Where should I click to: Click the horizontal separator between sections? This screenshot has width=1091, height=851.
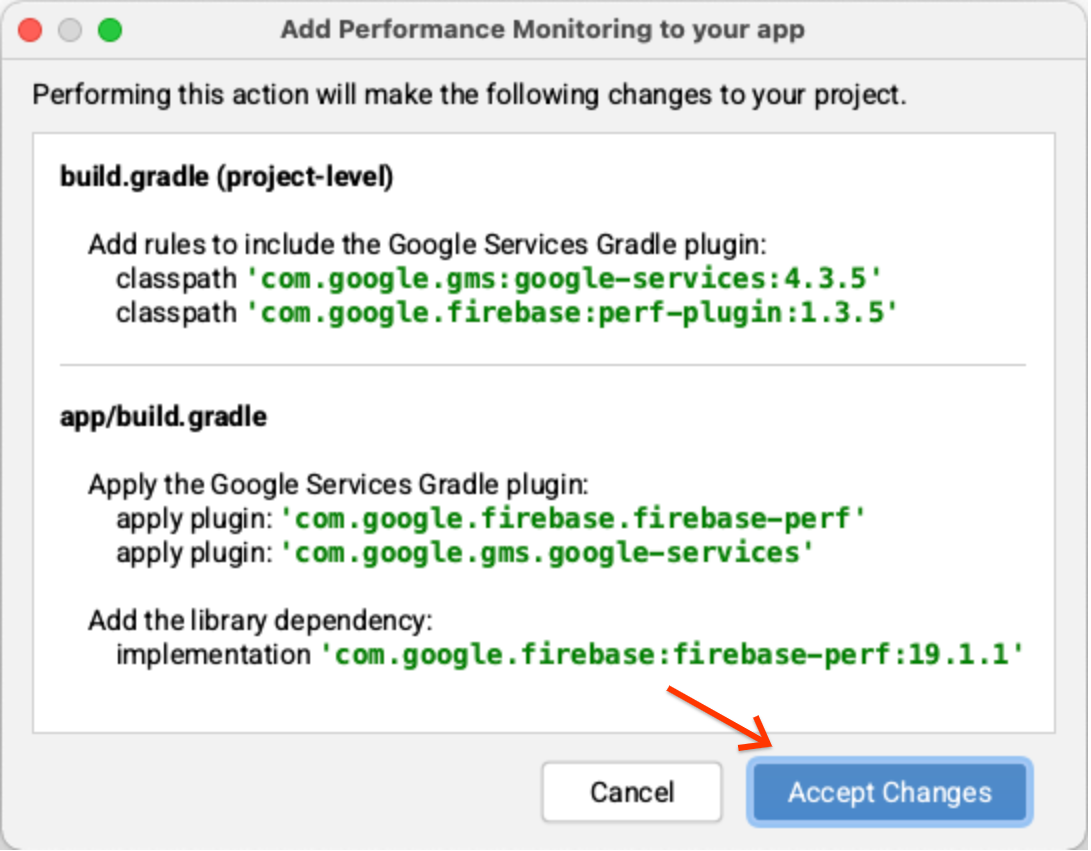pyautogui.click(x=543, y=365)
